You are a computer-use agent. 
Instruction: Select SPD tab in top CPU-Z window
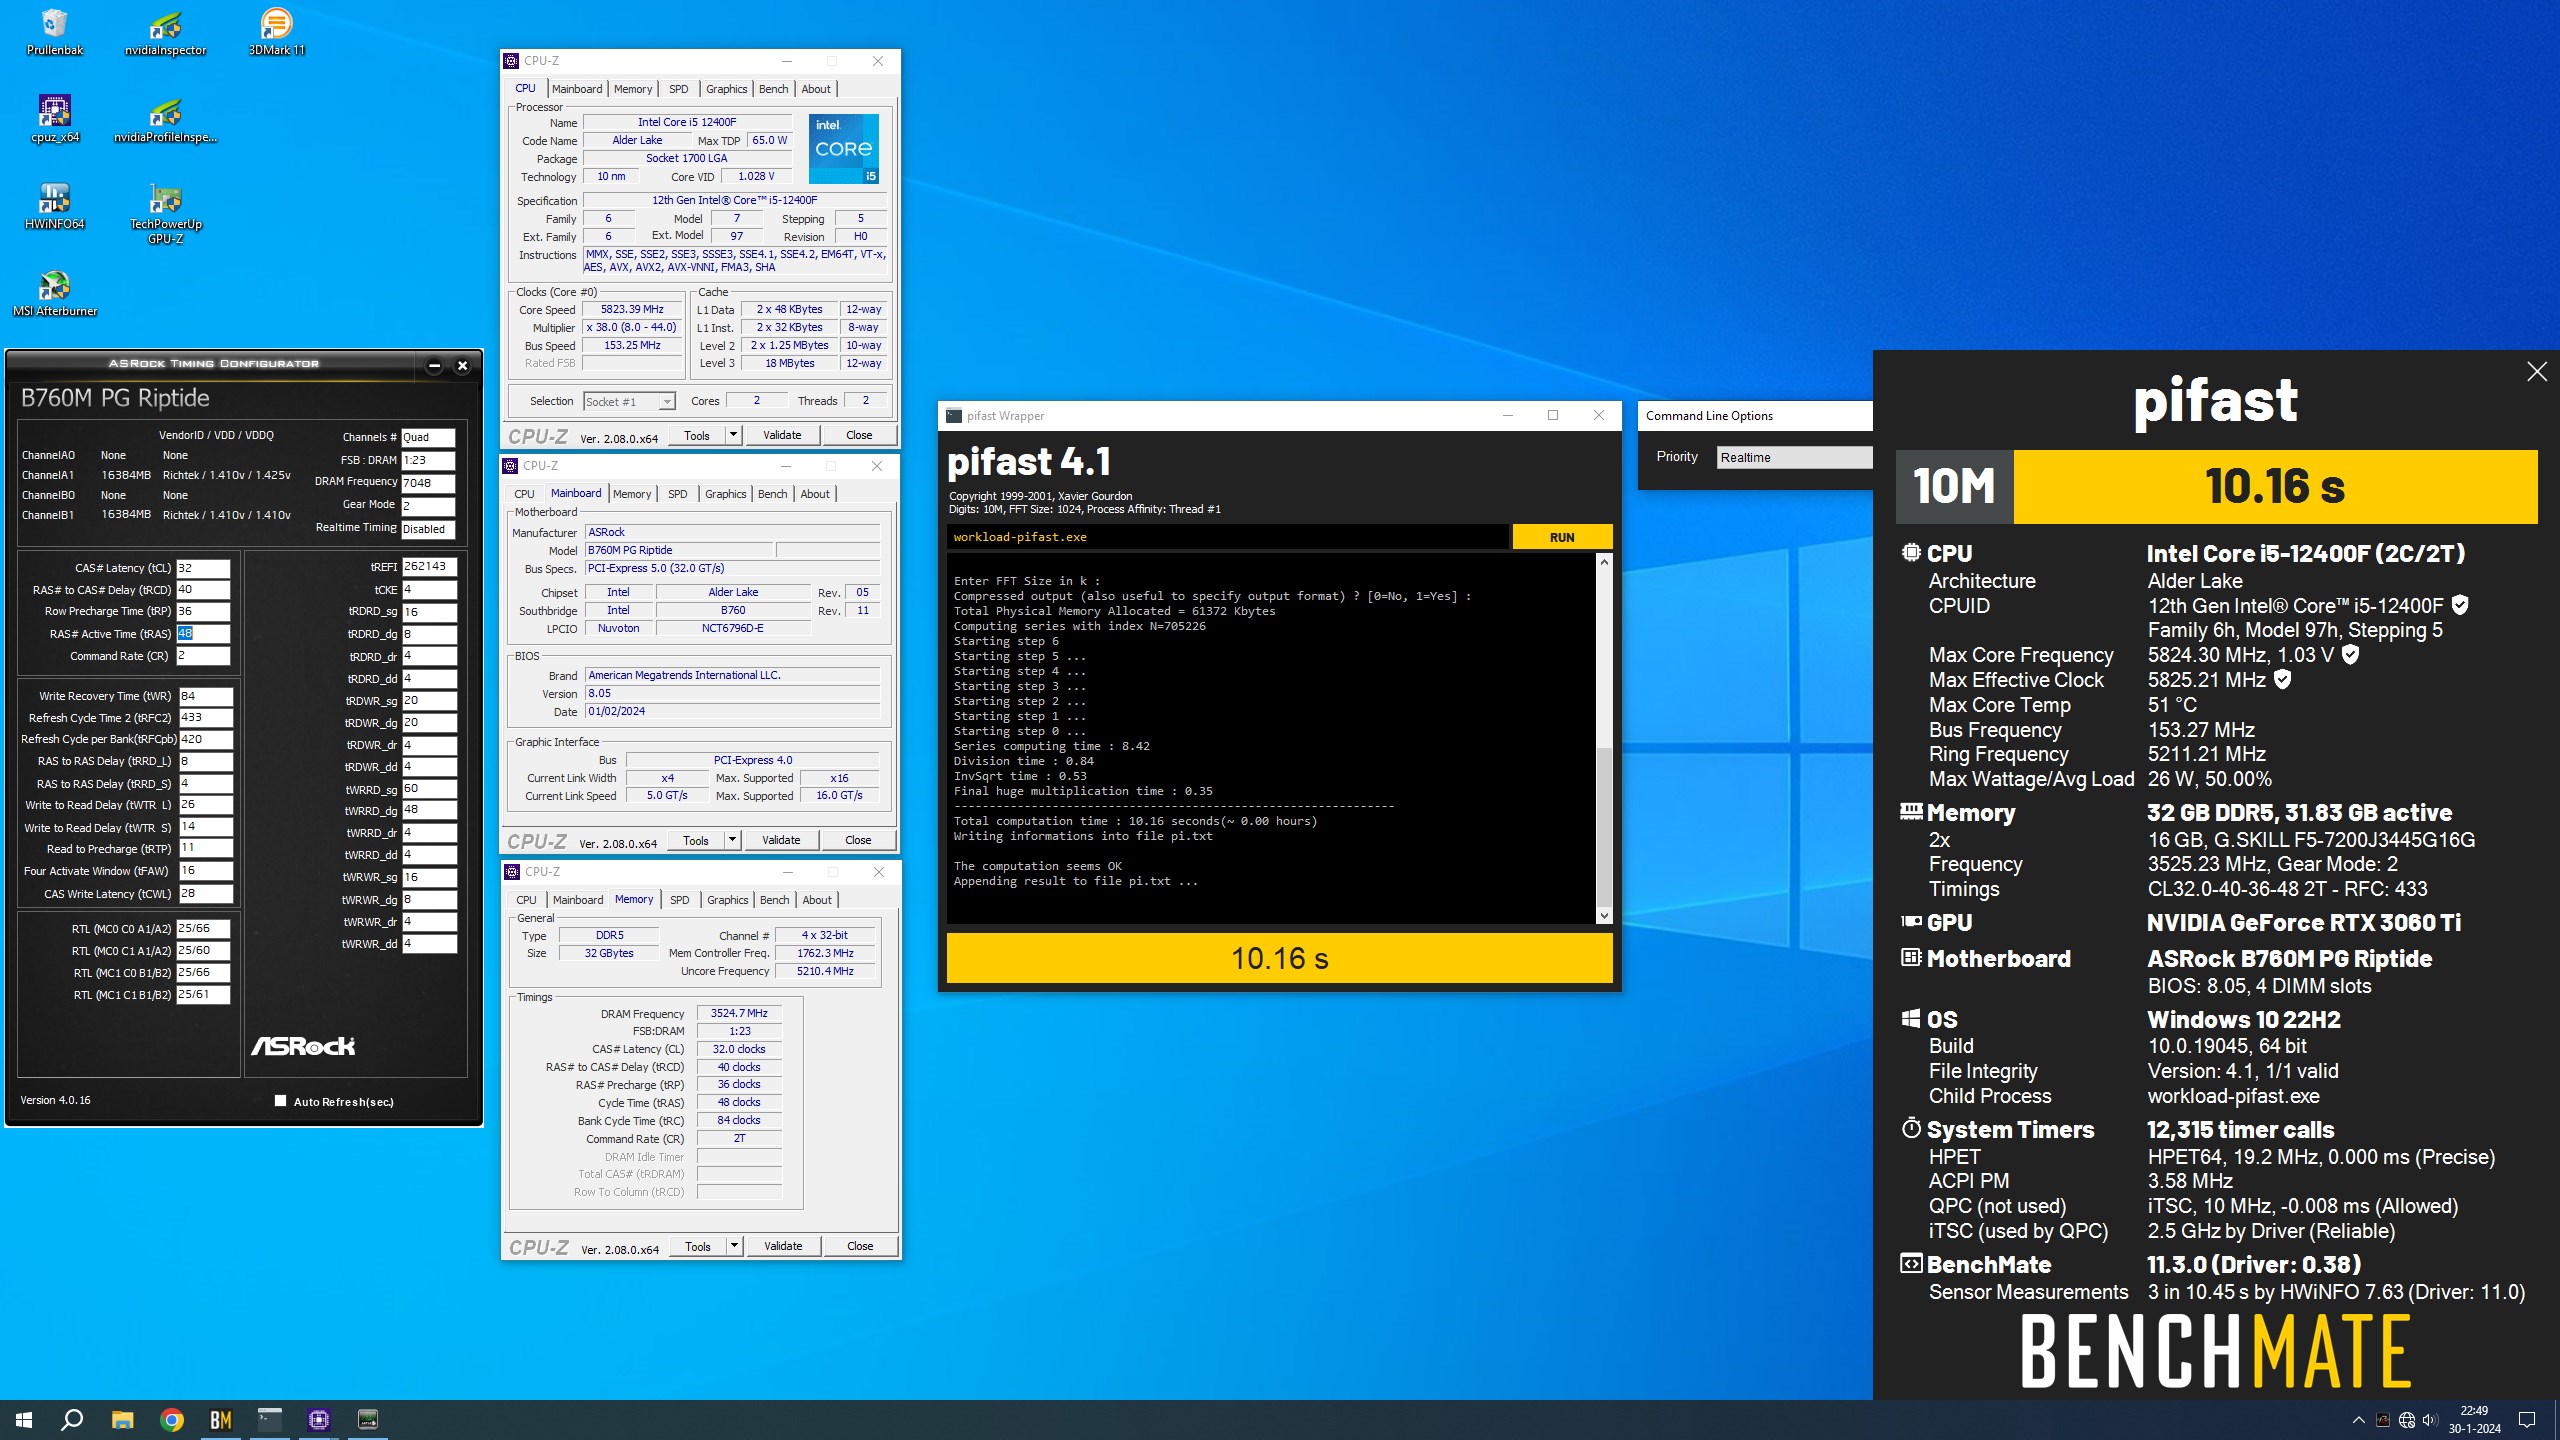(x=678, y=89)
